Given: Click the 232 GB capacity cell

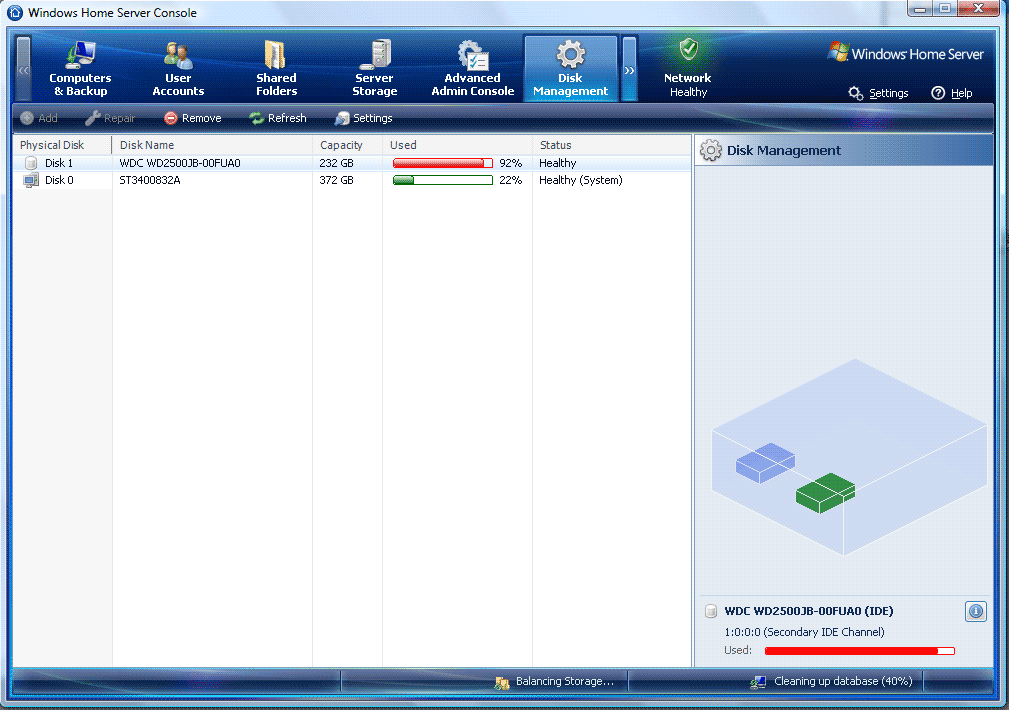Looking at the screenshot, I should (337, 163).
